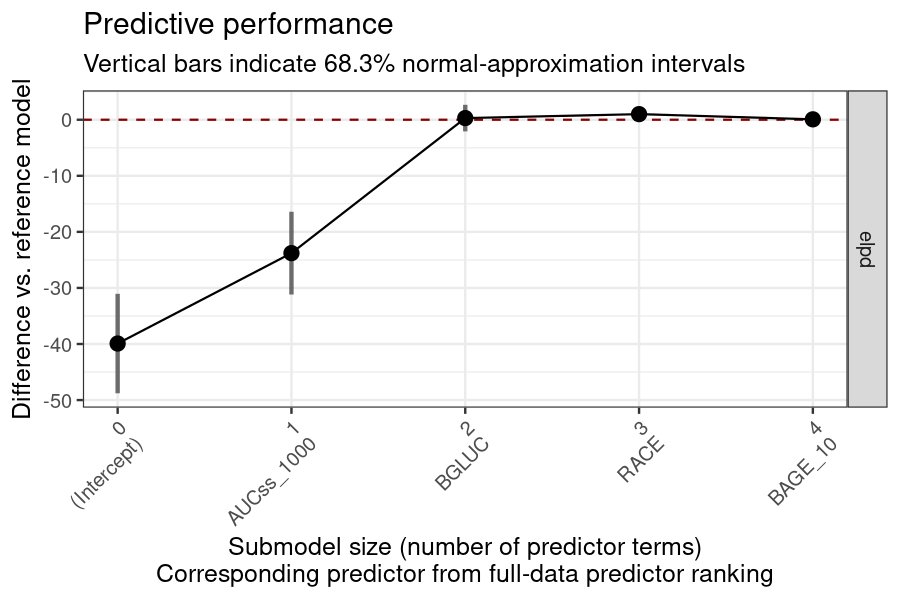Click the "RACE" x-axis label
Viewport: 900px width, 600px height.
[x=629, y=458]
